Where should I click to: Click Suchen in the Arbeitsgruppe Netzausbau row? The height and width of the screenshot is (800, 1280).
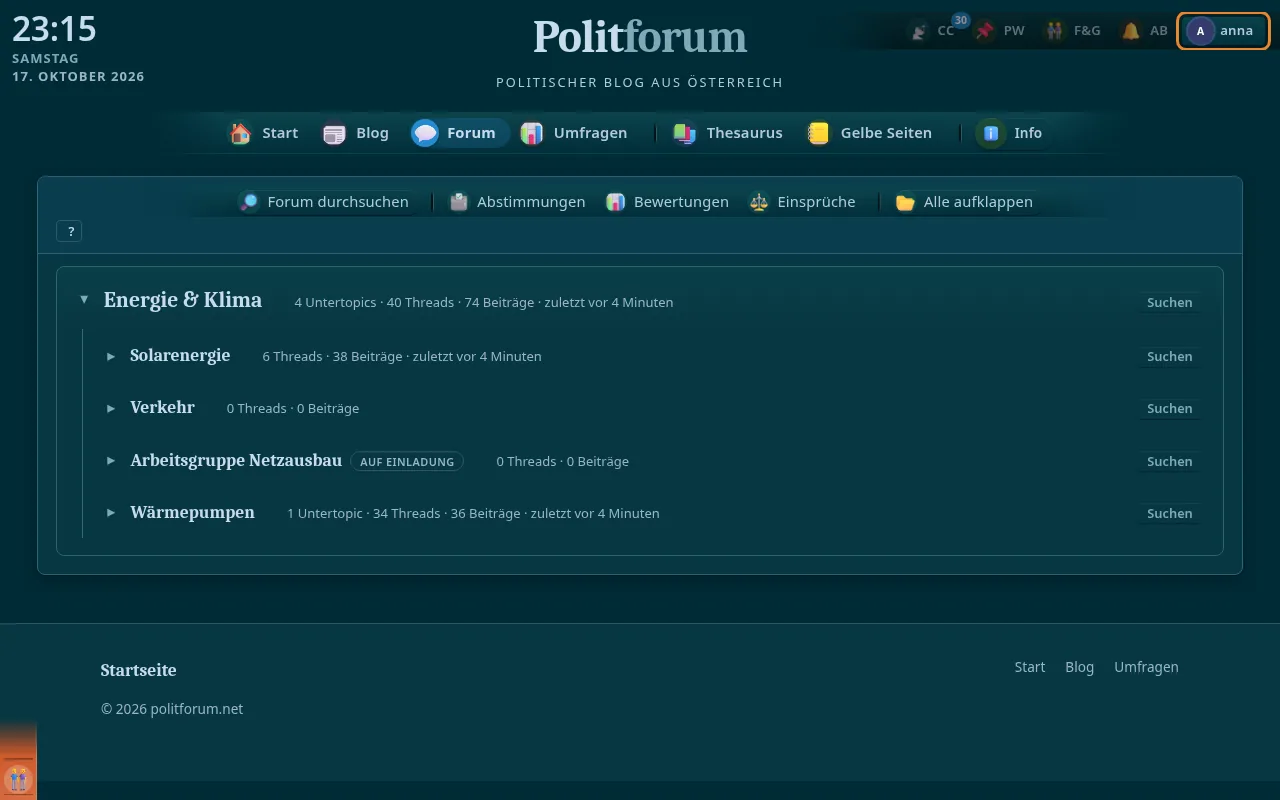[x=1169, y=461]
